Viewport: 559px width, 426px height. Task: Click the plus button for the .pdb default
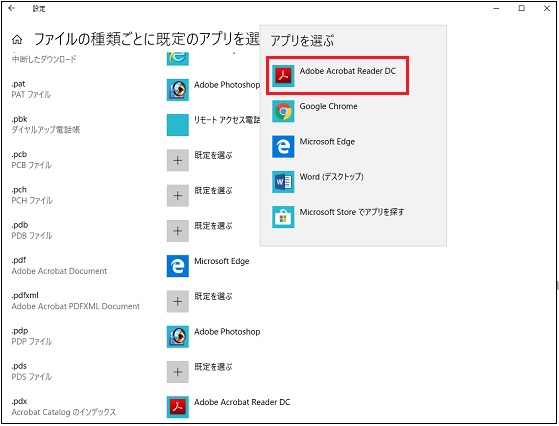178,231
